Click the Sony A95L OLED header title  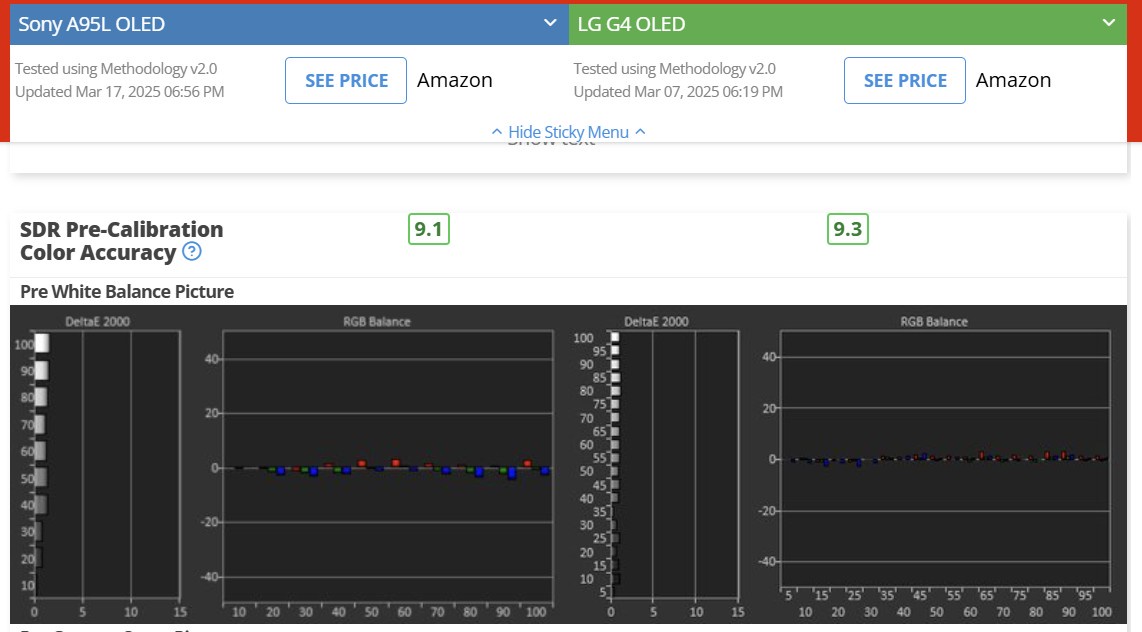92,24
